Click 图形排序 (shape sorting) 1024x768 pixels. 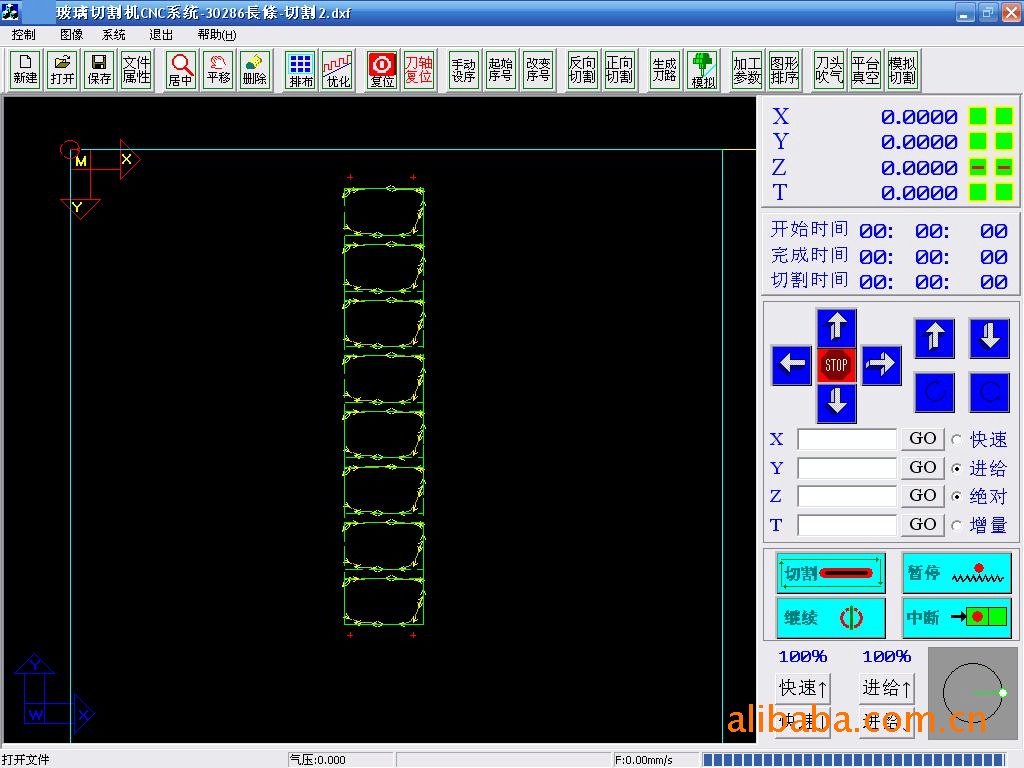(x=784, y=69)
